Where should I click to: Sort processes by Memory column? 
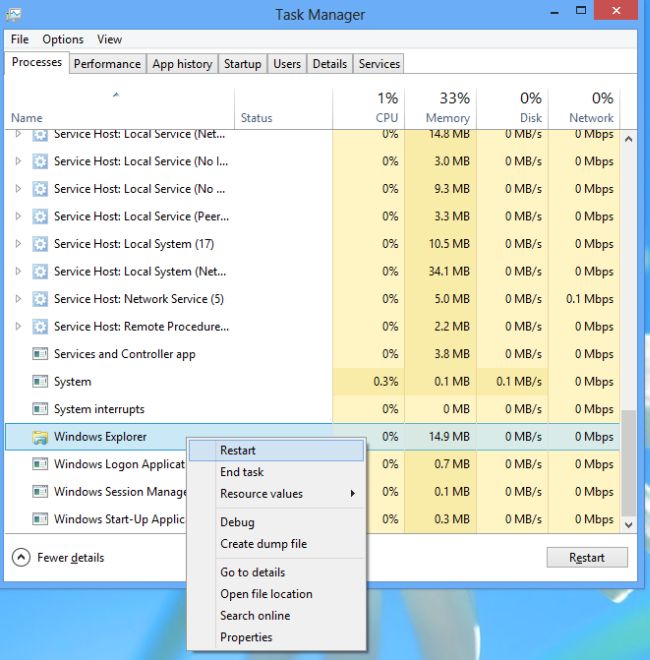[x=440, y=109]
